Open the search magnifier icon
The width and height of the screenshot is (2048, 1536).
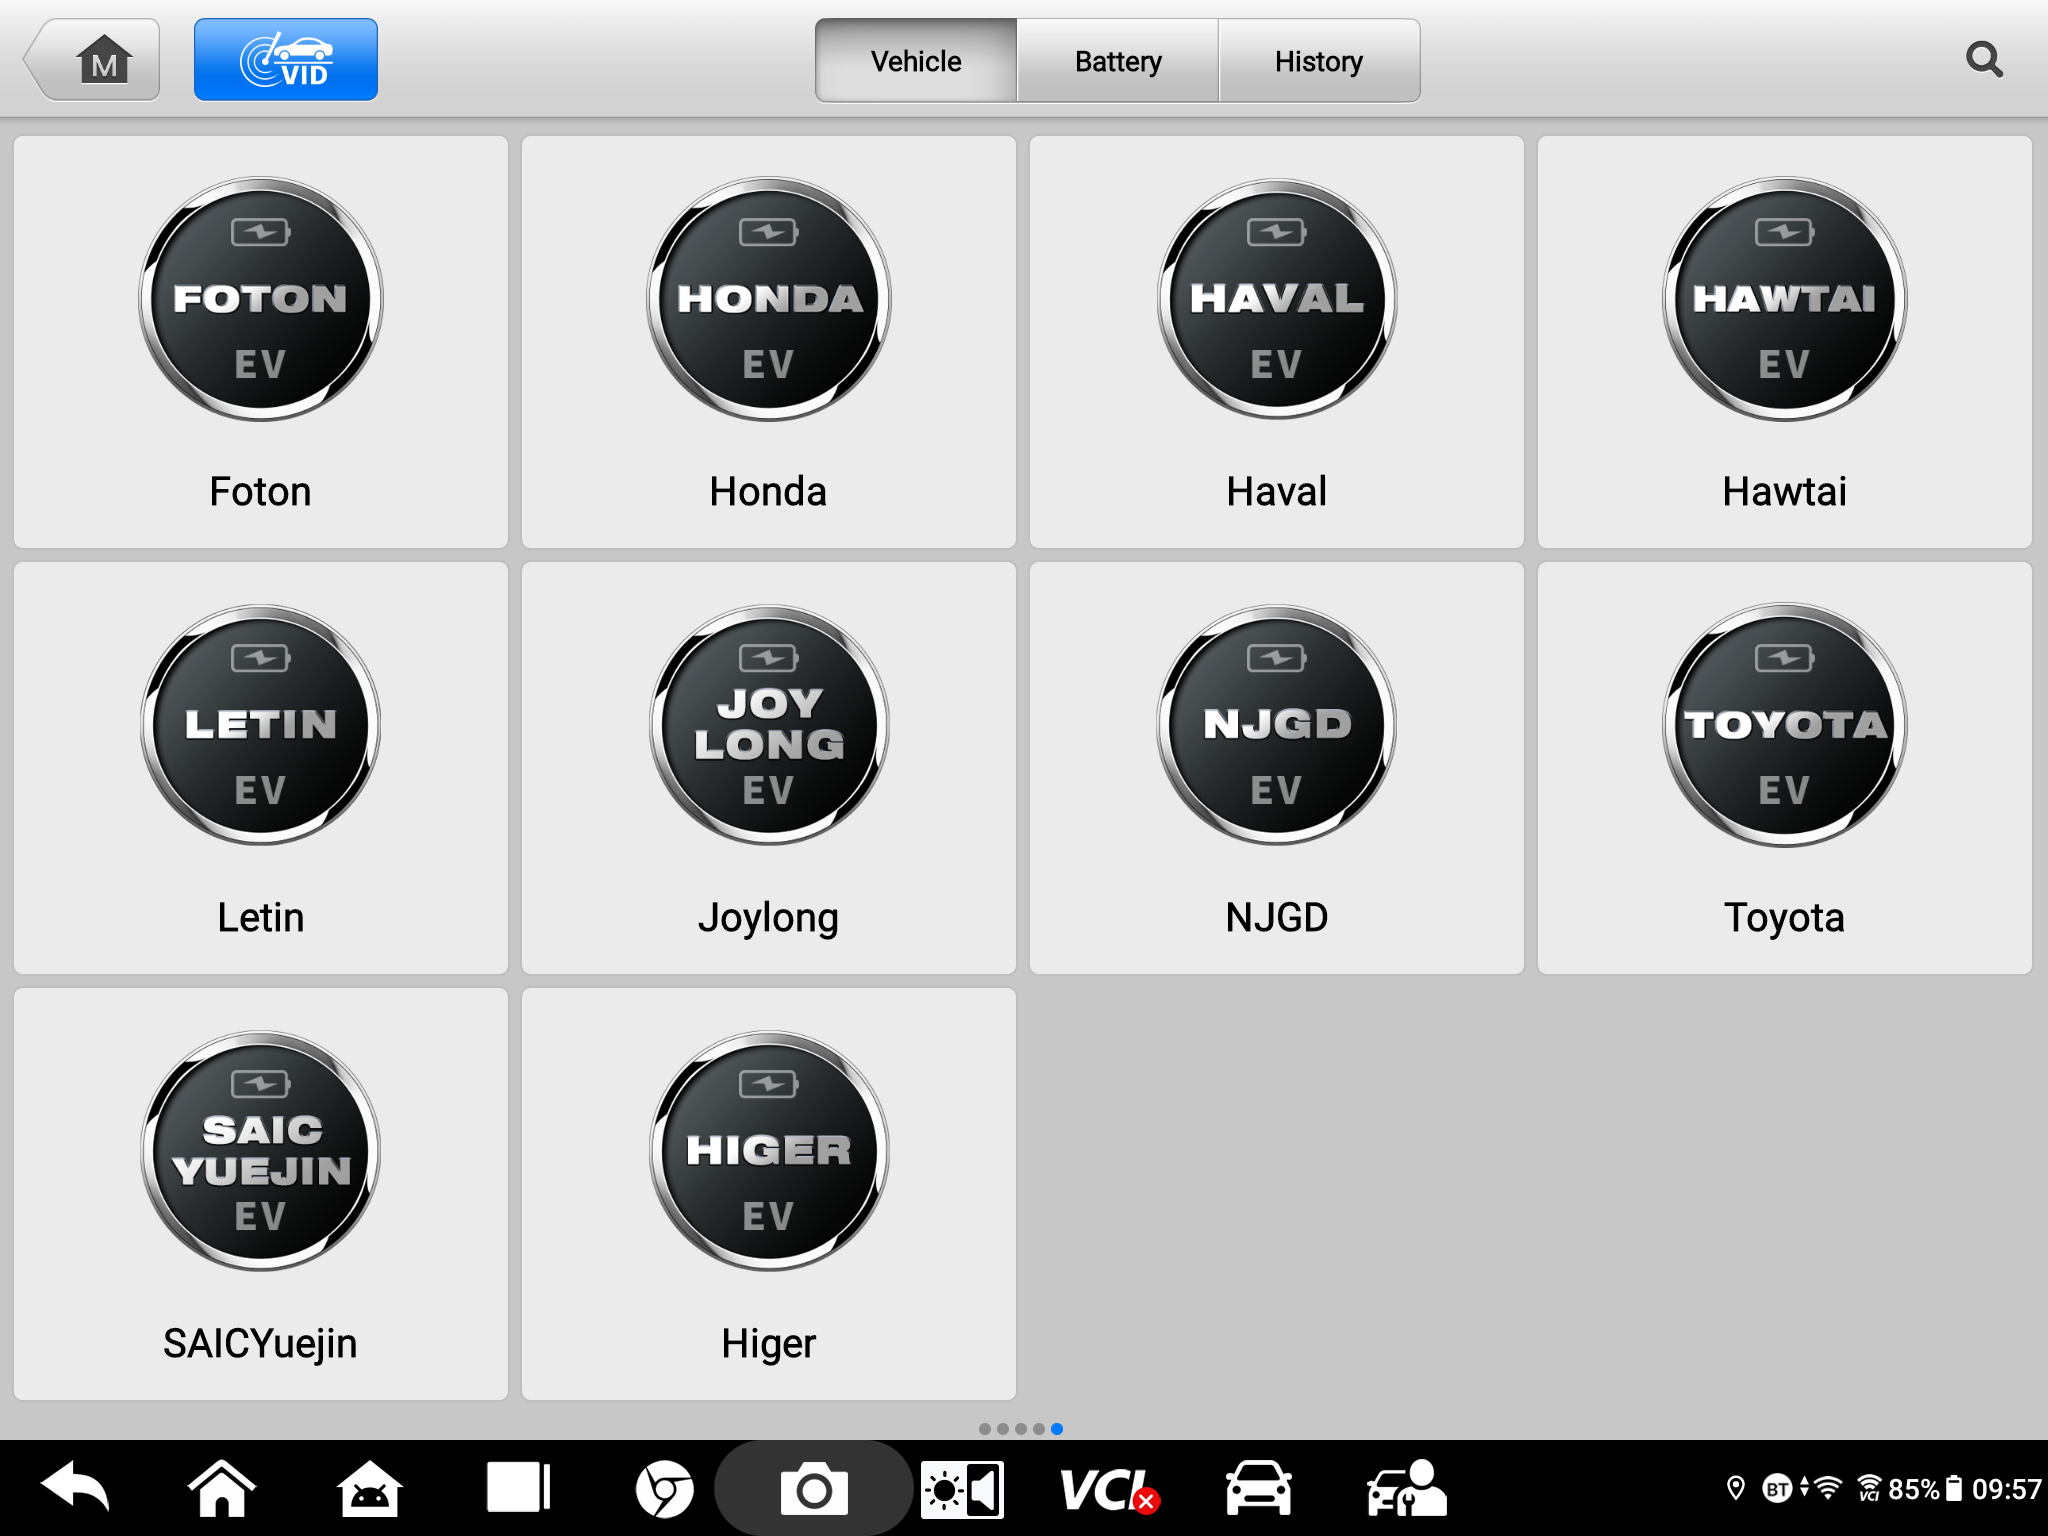[x=1984, y=60]
